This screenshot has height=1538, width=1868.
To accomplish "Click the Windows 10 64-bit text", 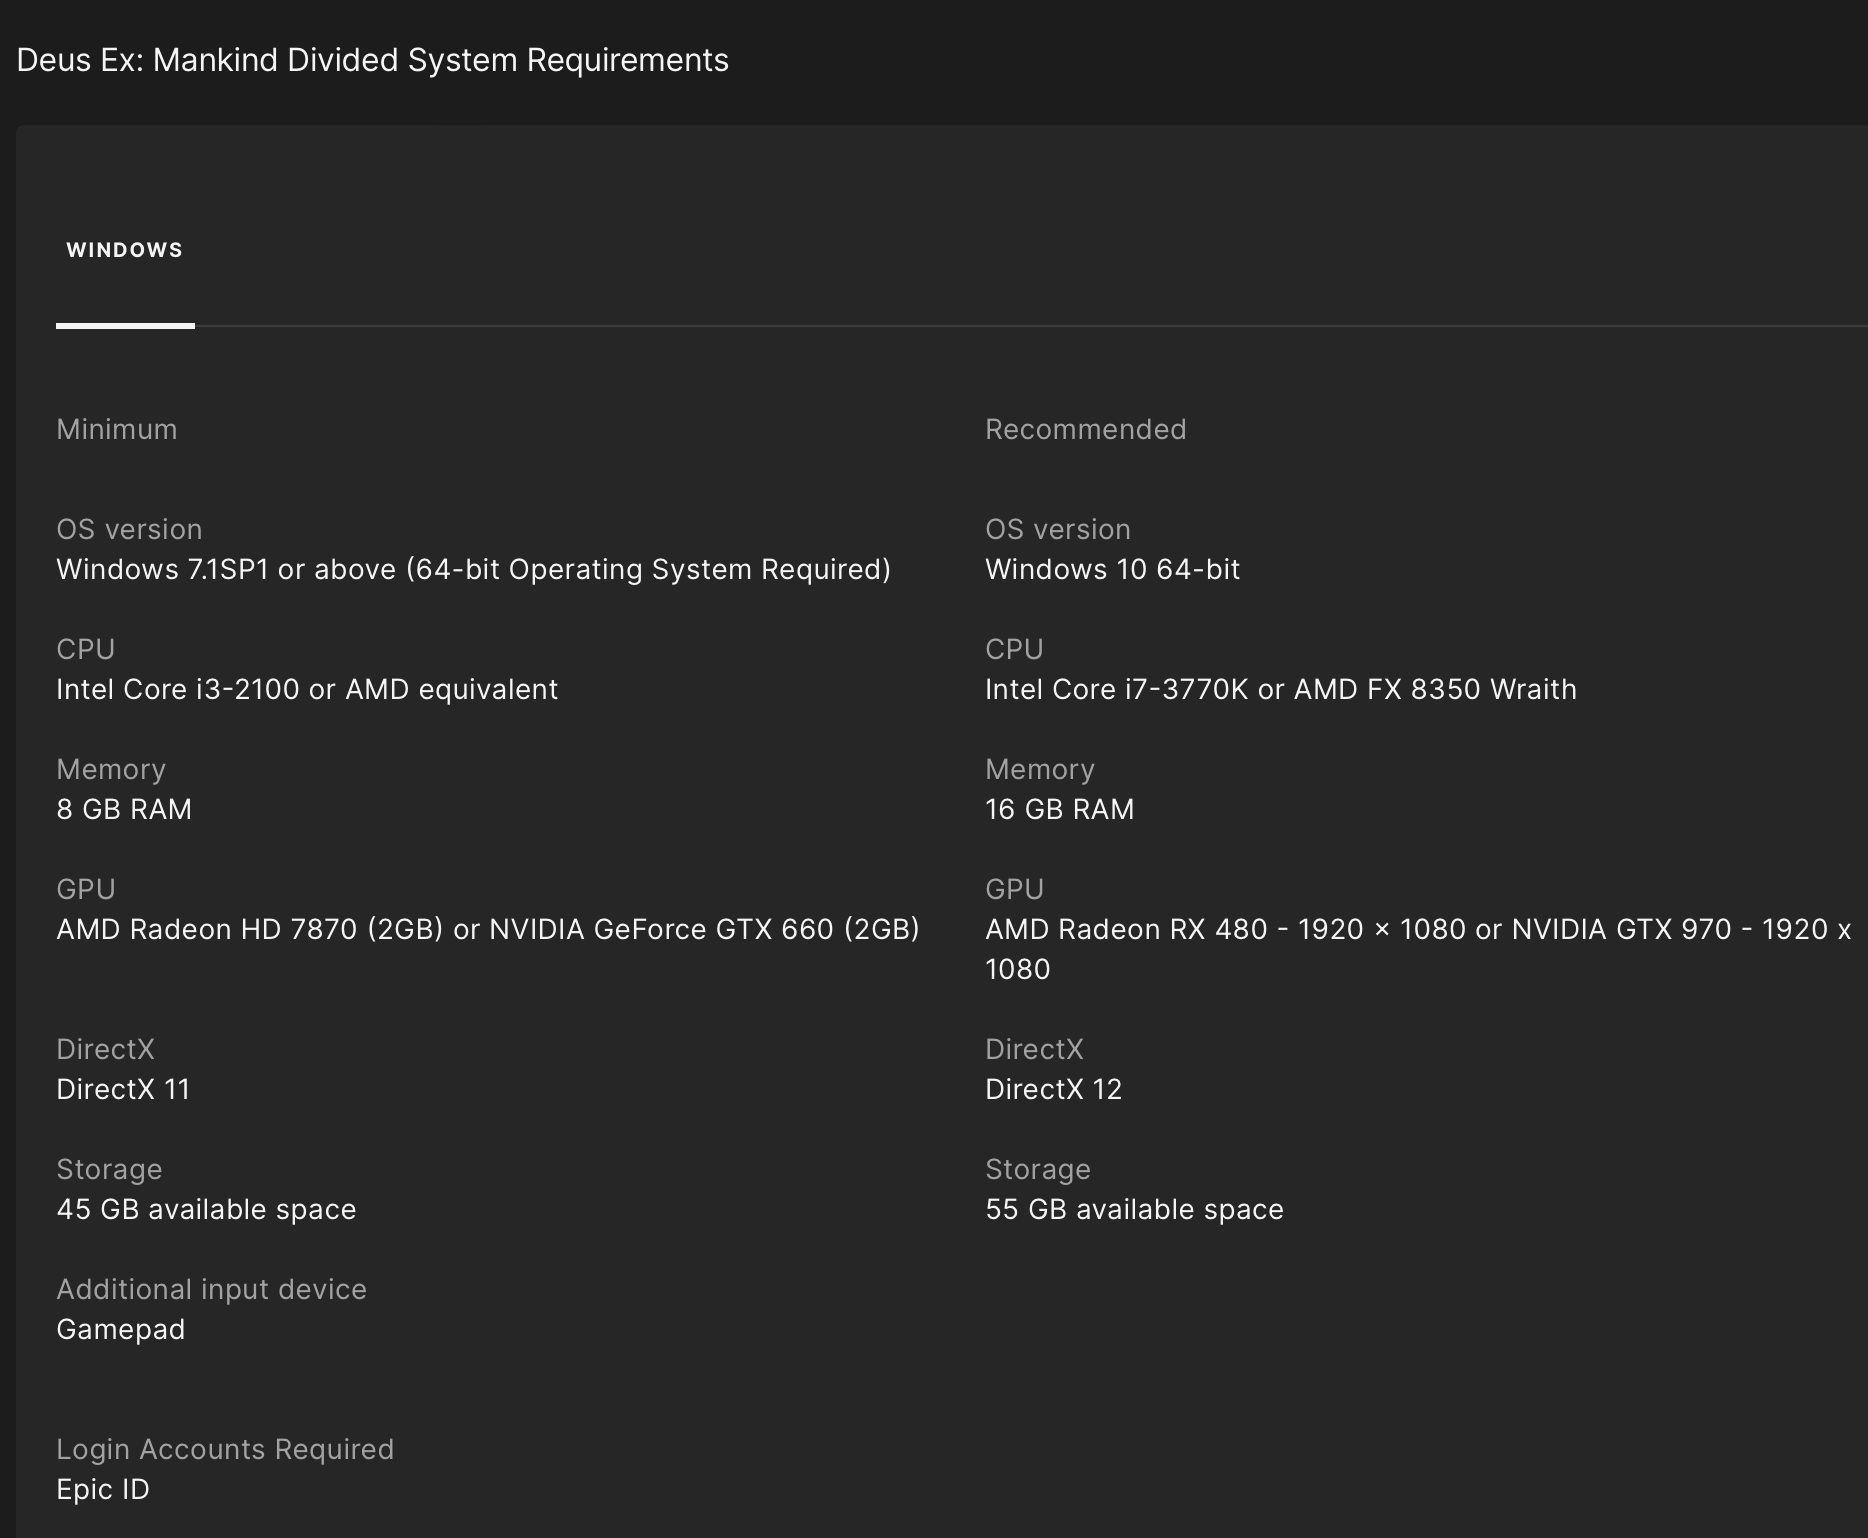I will (1112, 569).
